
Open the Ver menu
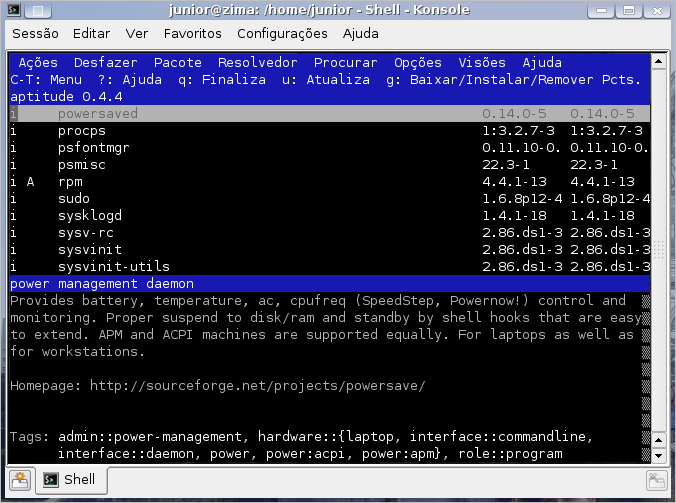click(x=137, y=34)
